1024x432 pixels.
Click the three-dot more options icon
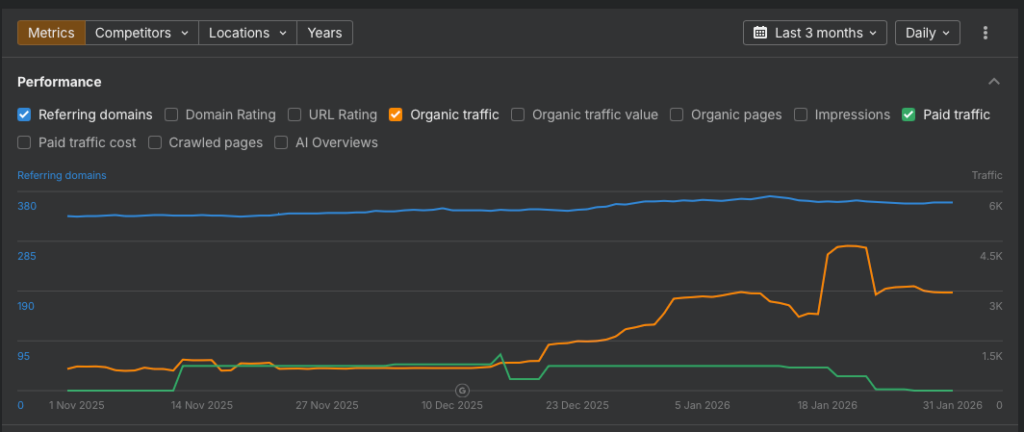985,33
